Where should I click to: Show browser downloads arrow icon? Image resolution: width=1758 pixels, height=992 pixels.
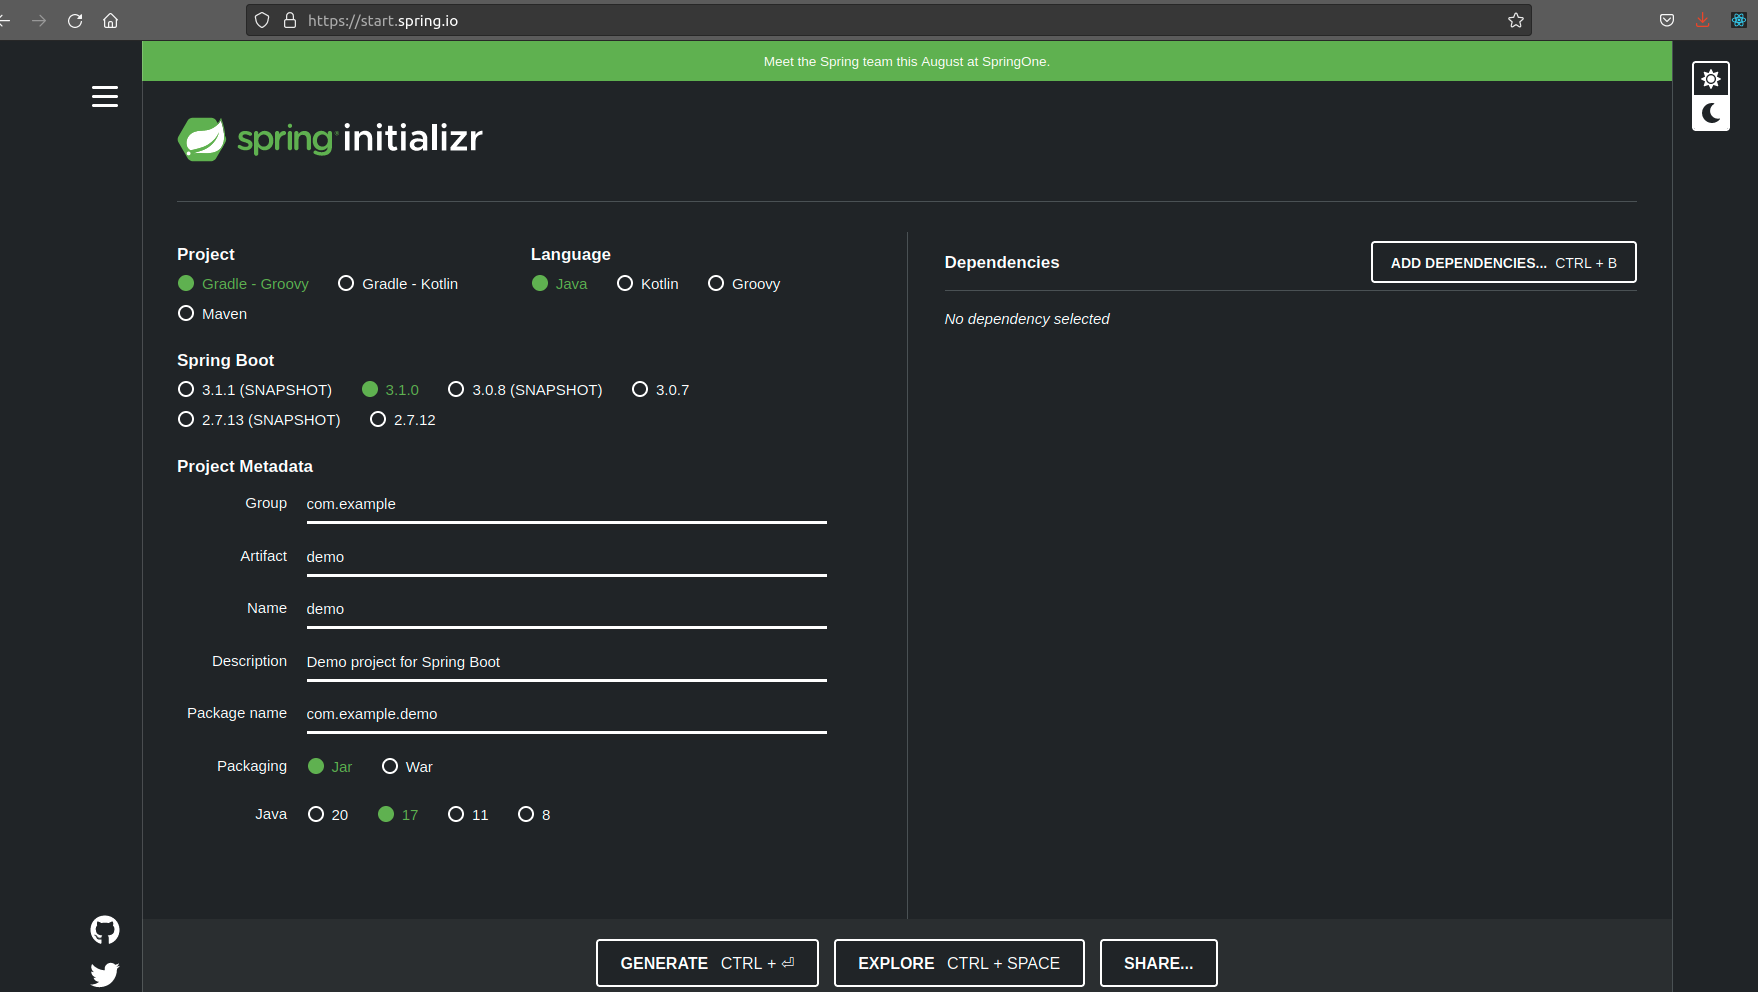[1703, 20]
